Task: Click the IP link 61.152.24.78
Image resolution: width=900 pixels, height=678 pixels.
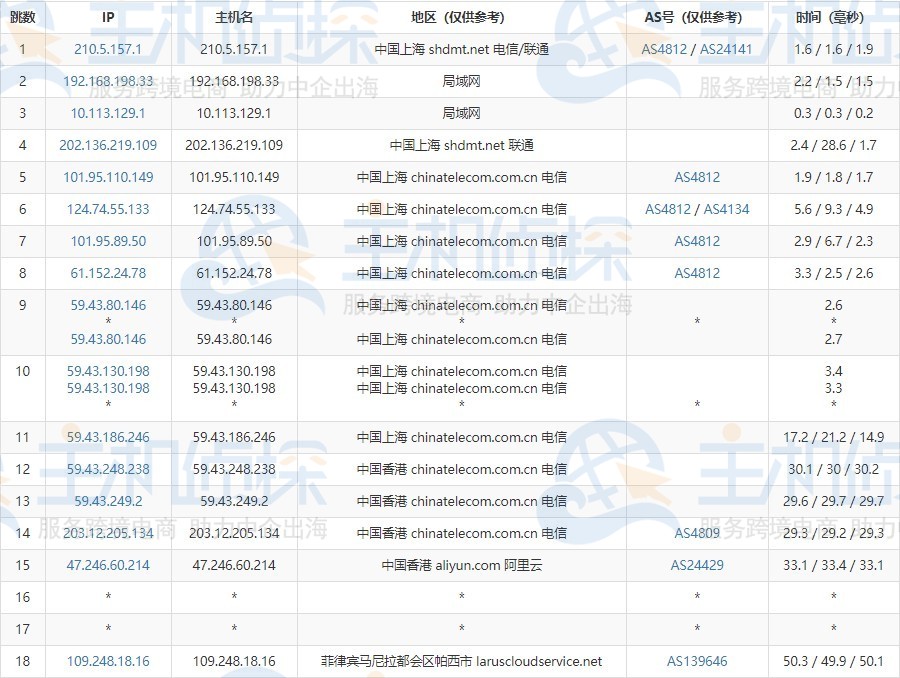Action: [x=108, y=273]
